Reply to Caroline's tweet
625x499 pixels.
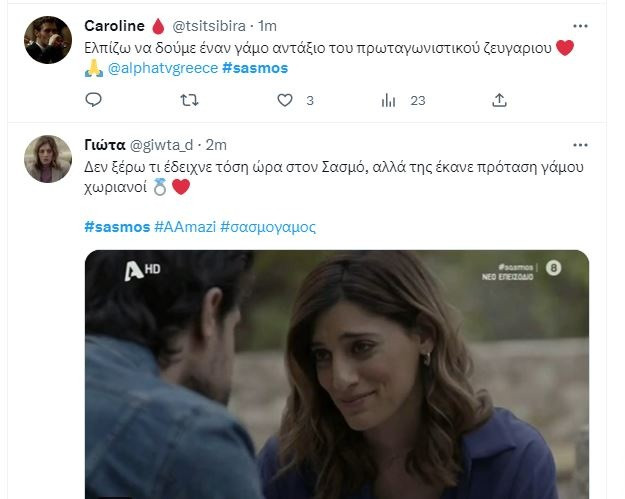coord(94,100)
